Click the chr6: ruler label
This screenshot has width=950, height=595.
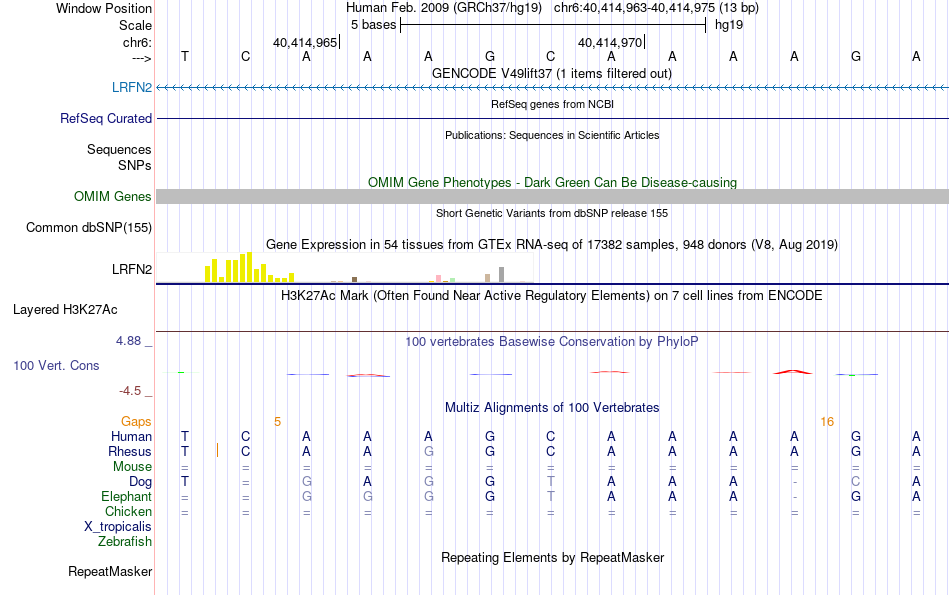(x=137, y=42)
